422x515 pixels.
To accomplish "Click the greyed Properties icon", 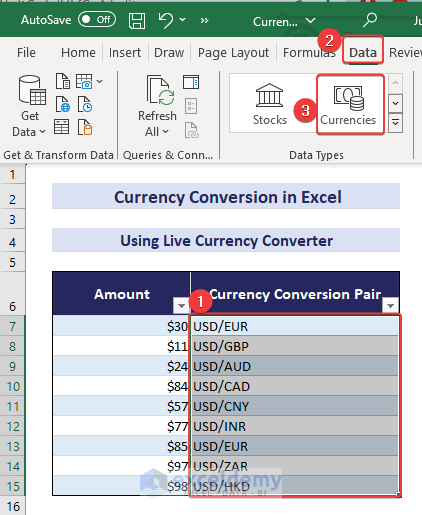I will [x=191, y=106].
